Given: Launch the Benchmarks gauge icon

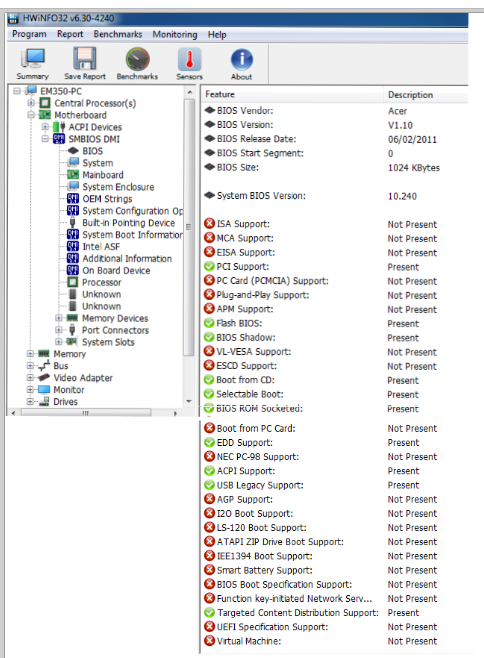Looking at the screenshot, I should (x=137, y=63).
